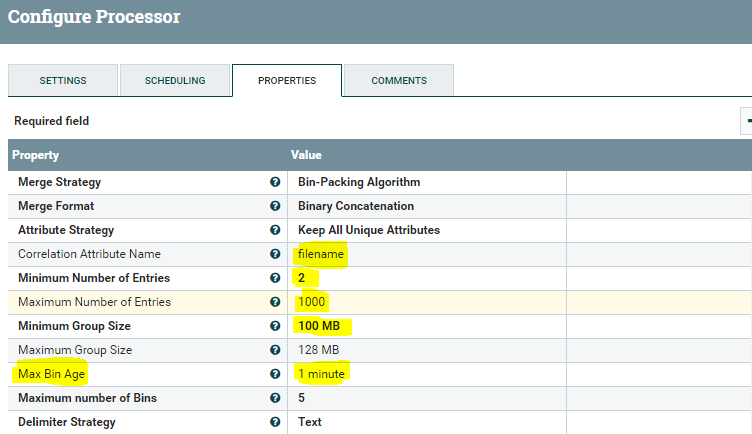Open Attribute Strategy value Keep All Unique Attributes

click(x=369, y=231)
